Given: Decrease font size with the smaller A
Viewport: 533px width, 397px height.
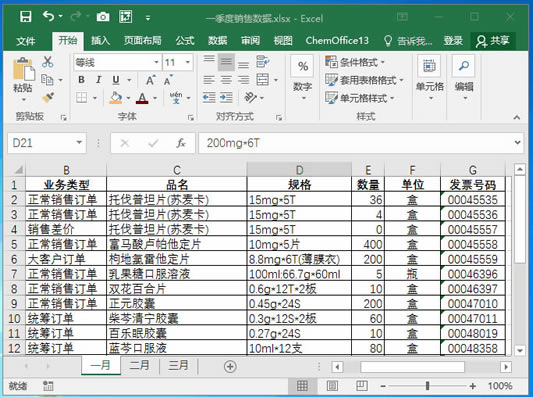Looking at the screenshot, I should 168,80.
